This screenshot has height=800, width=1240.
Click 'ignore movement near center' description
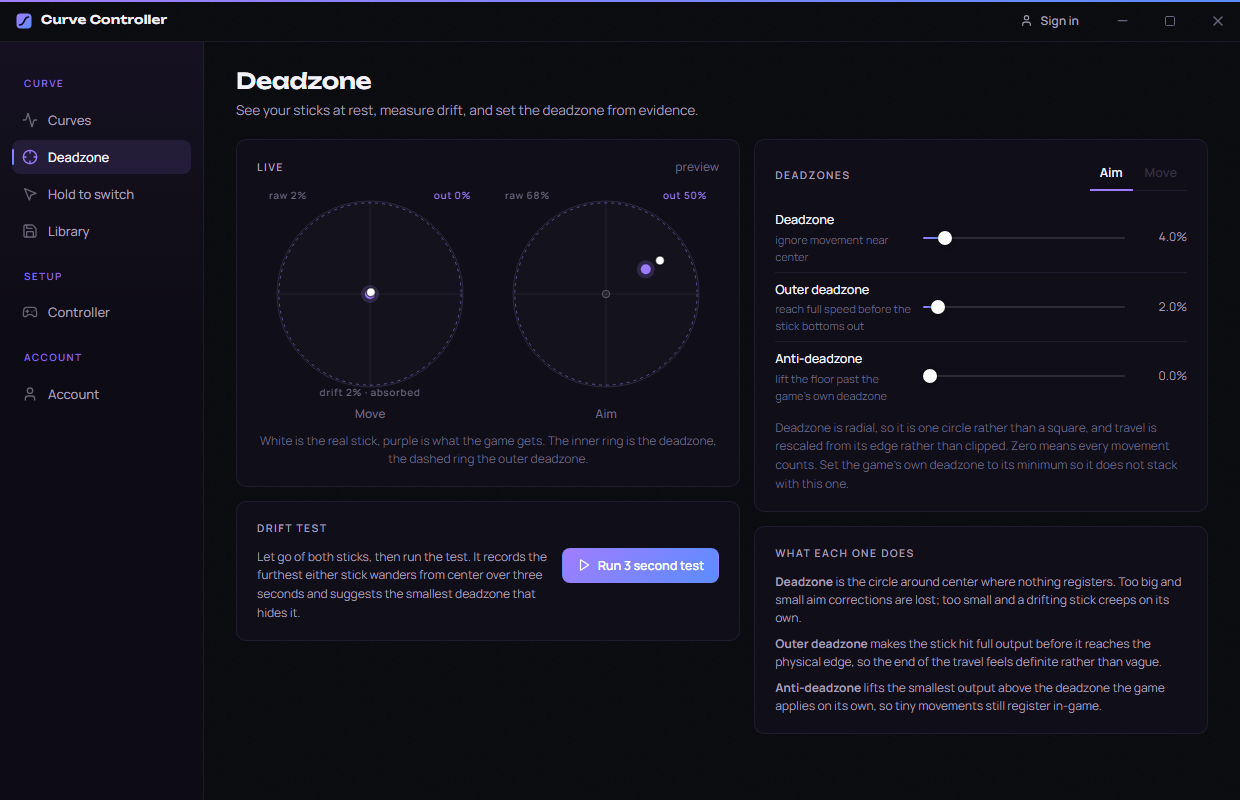(x=832, y=249)
